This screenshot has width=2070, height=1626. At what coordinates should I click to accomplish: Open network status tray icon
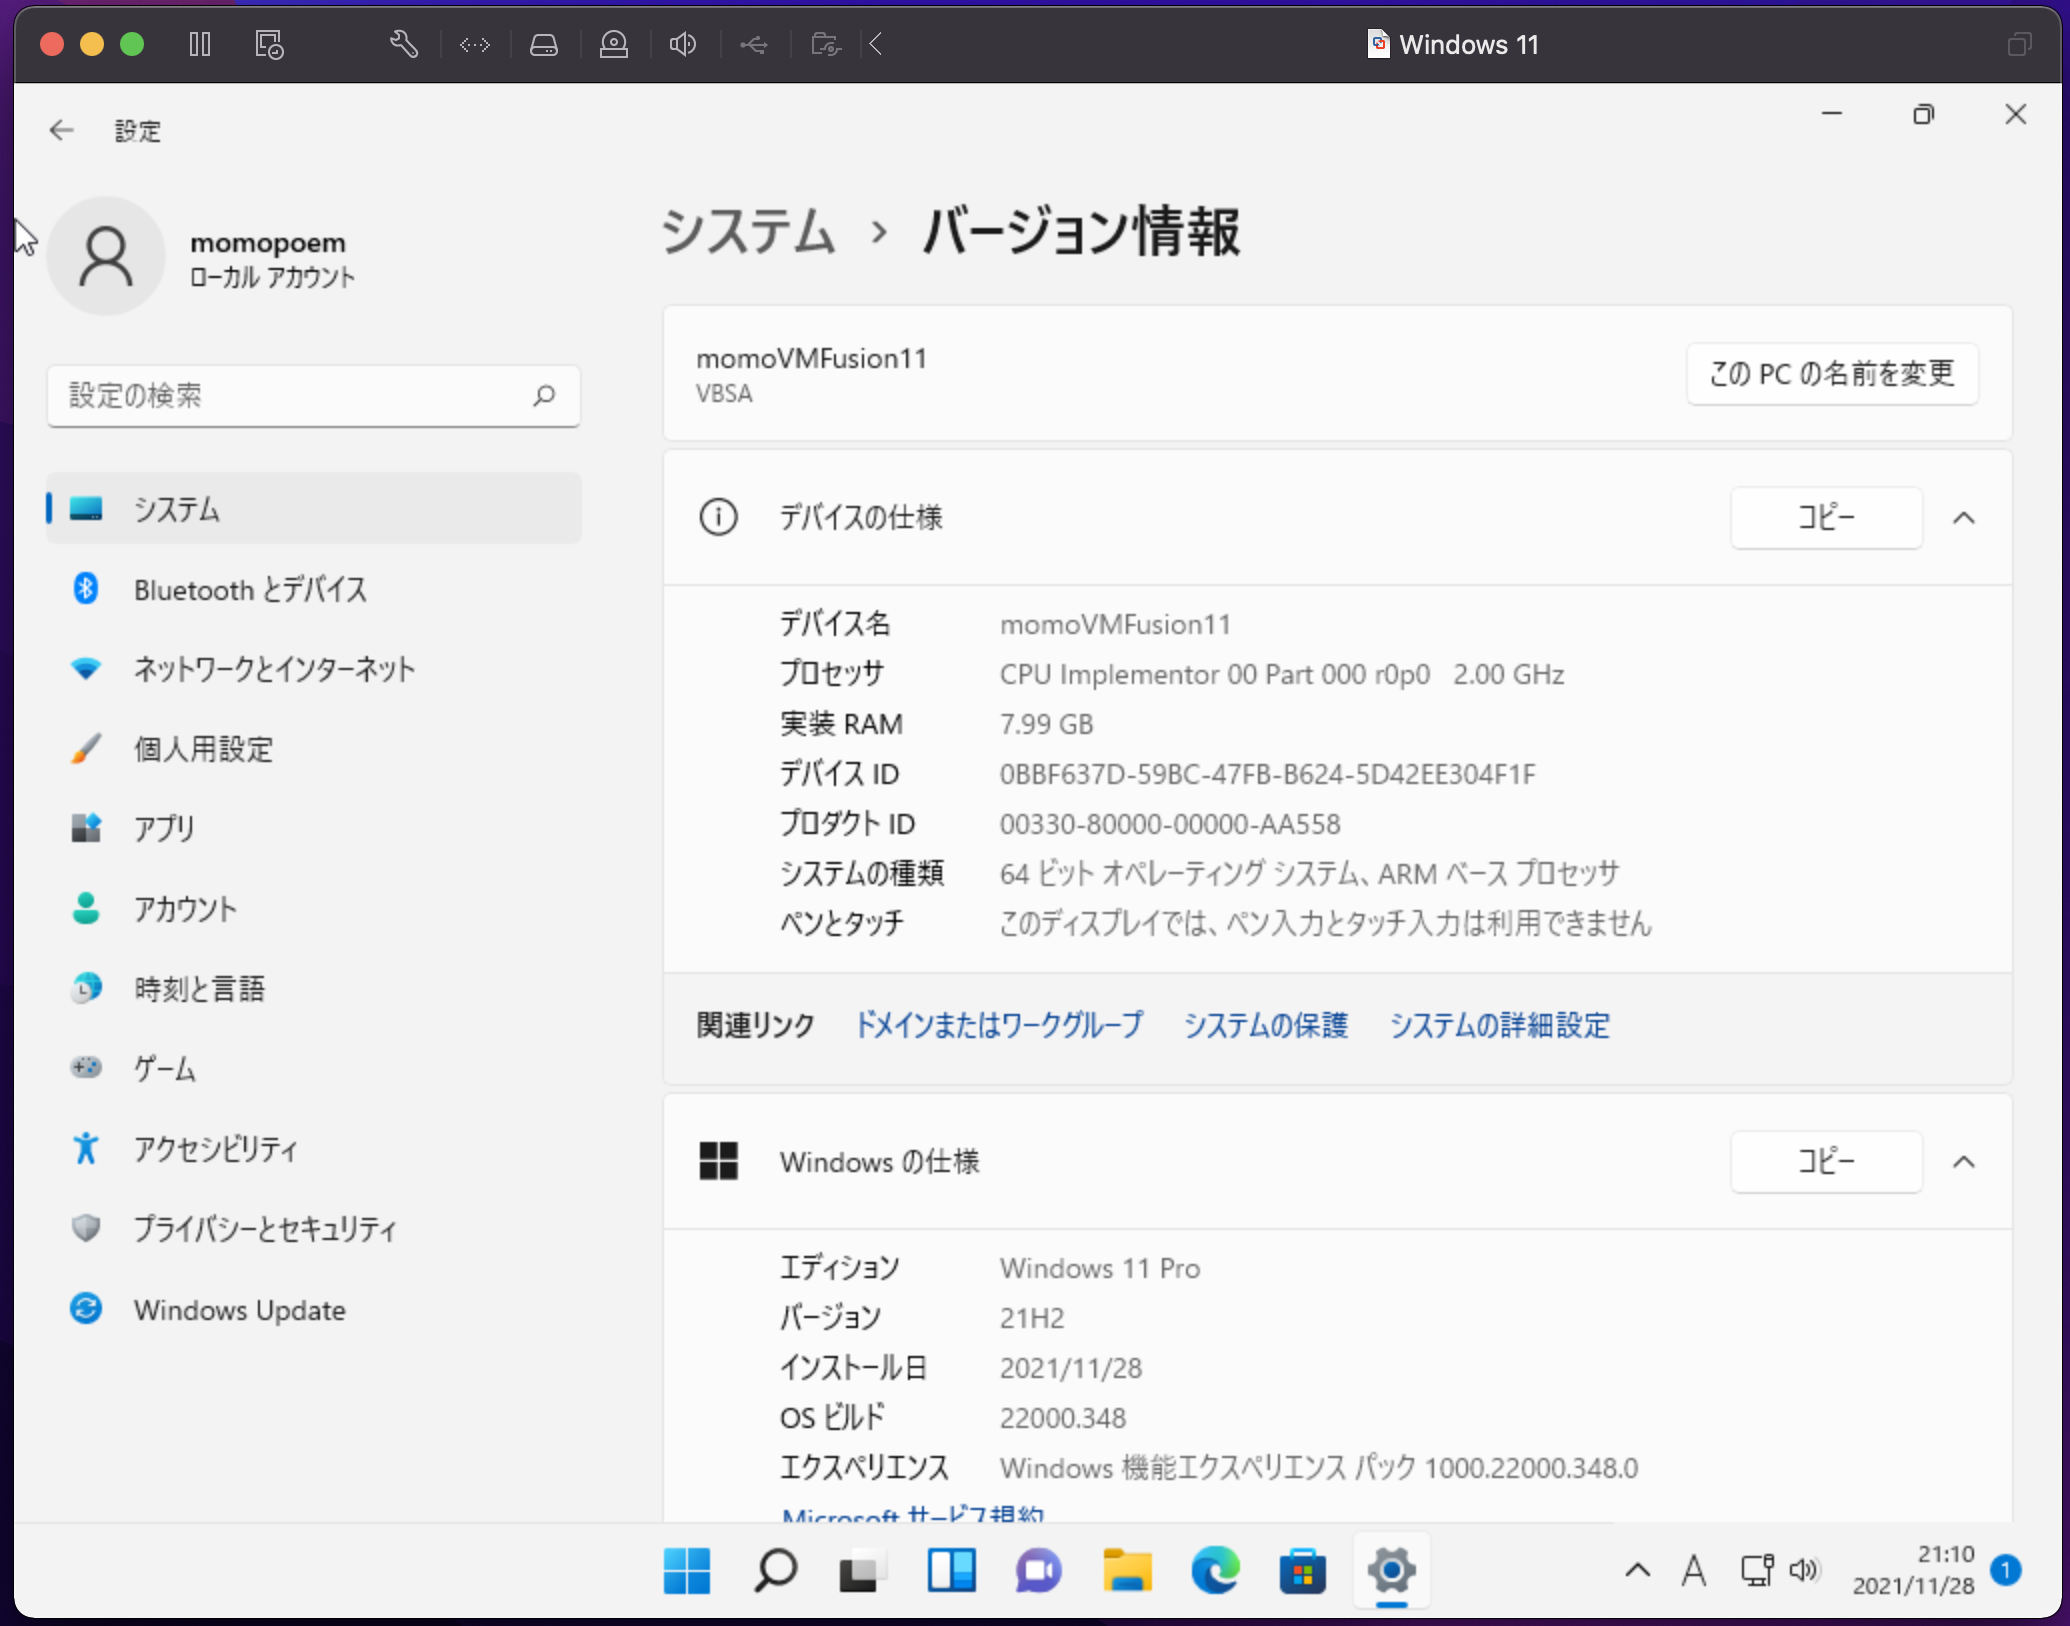click(x=1757, y=1571)
